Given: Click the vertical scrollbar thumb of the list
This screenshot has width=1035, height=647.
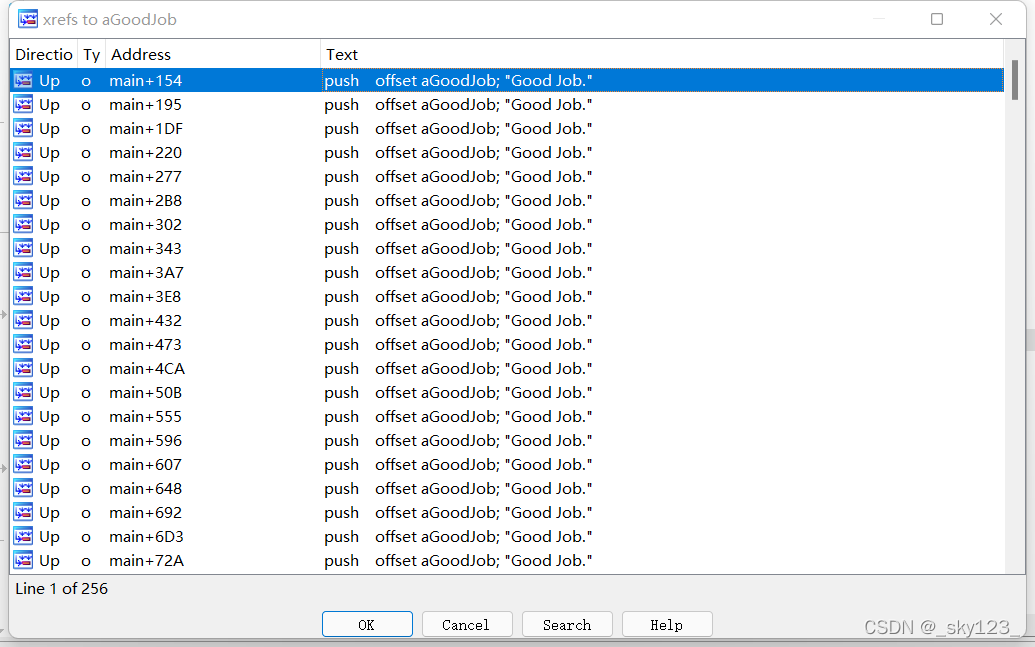Looking at the screenshot, I should tap(1015, 81).
